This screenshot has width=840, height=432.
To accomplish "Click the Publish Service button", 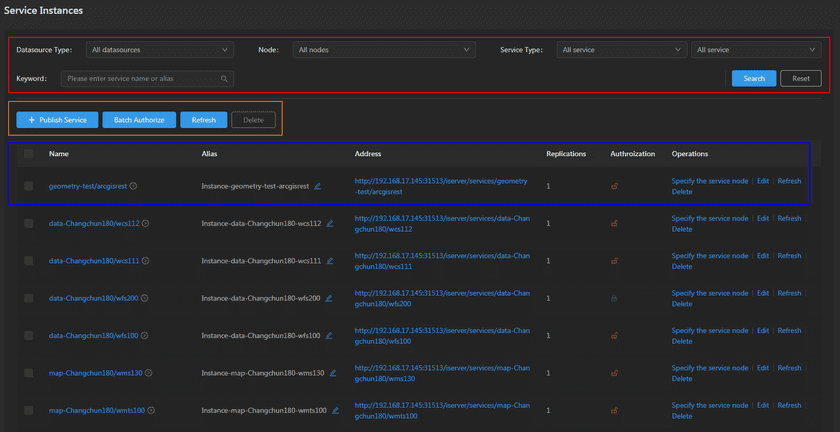I will click(57, 120).
